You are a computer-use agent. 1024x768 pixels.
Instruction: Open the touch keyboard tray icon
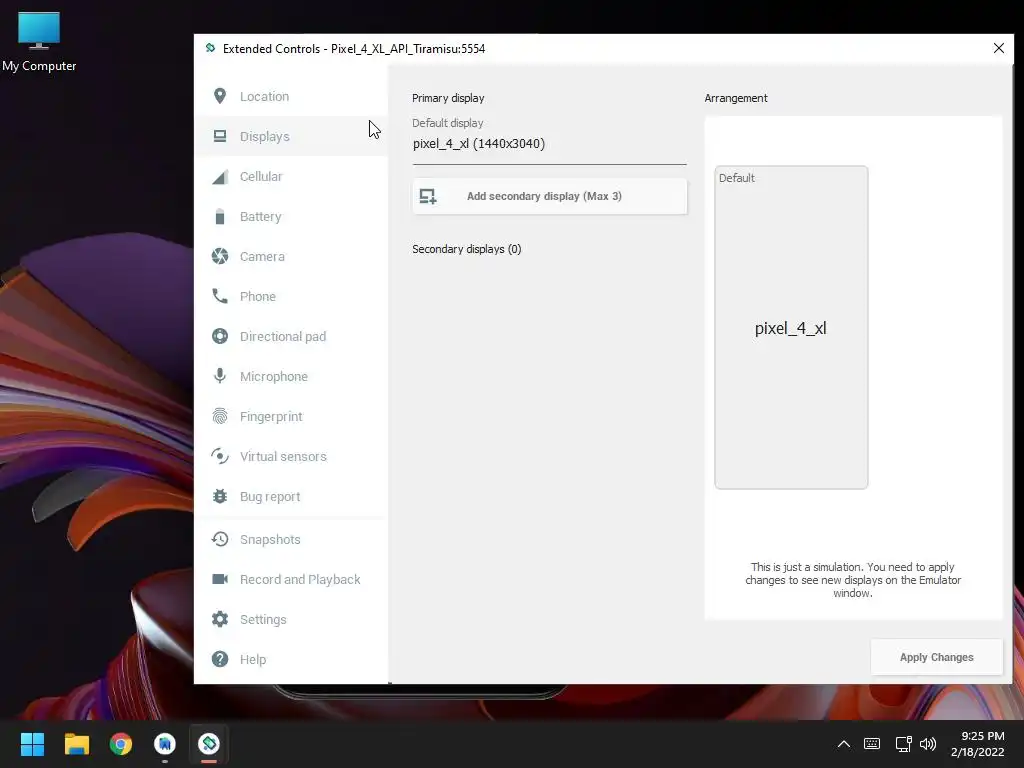tap(872, 744)
